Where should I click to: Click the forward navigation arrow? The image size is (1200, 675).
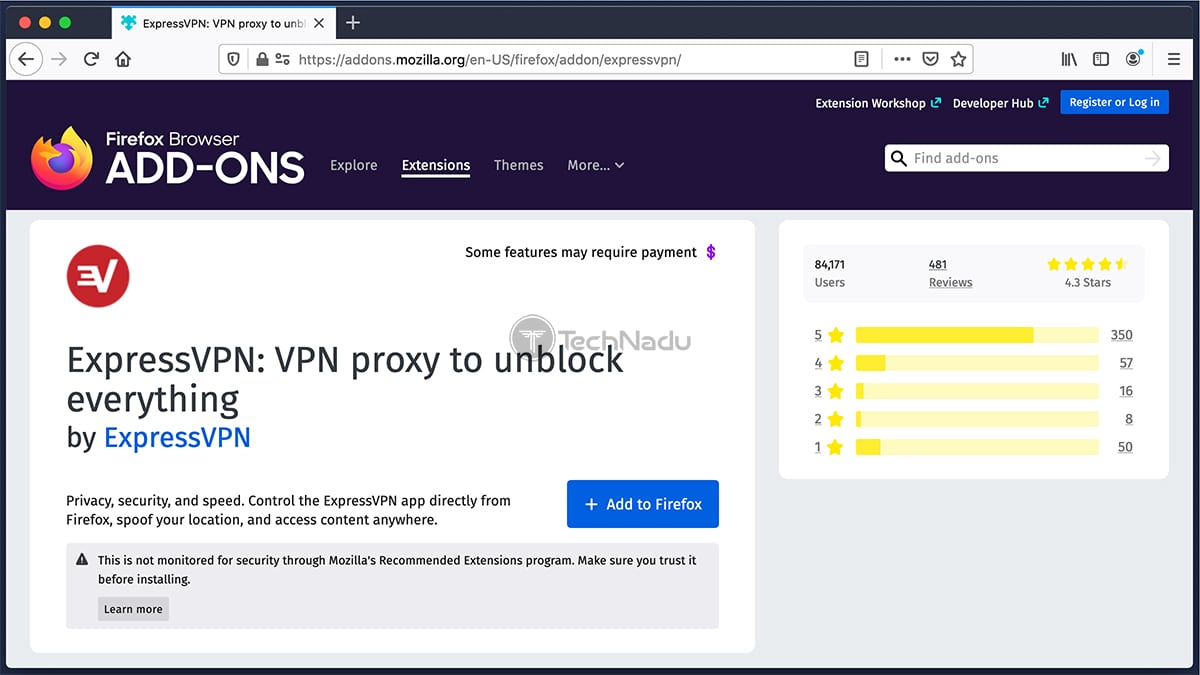coord(59,59)
